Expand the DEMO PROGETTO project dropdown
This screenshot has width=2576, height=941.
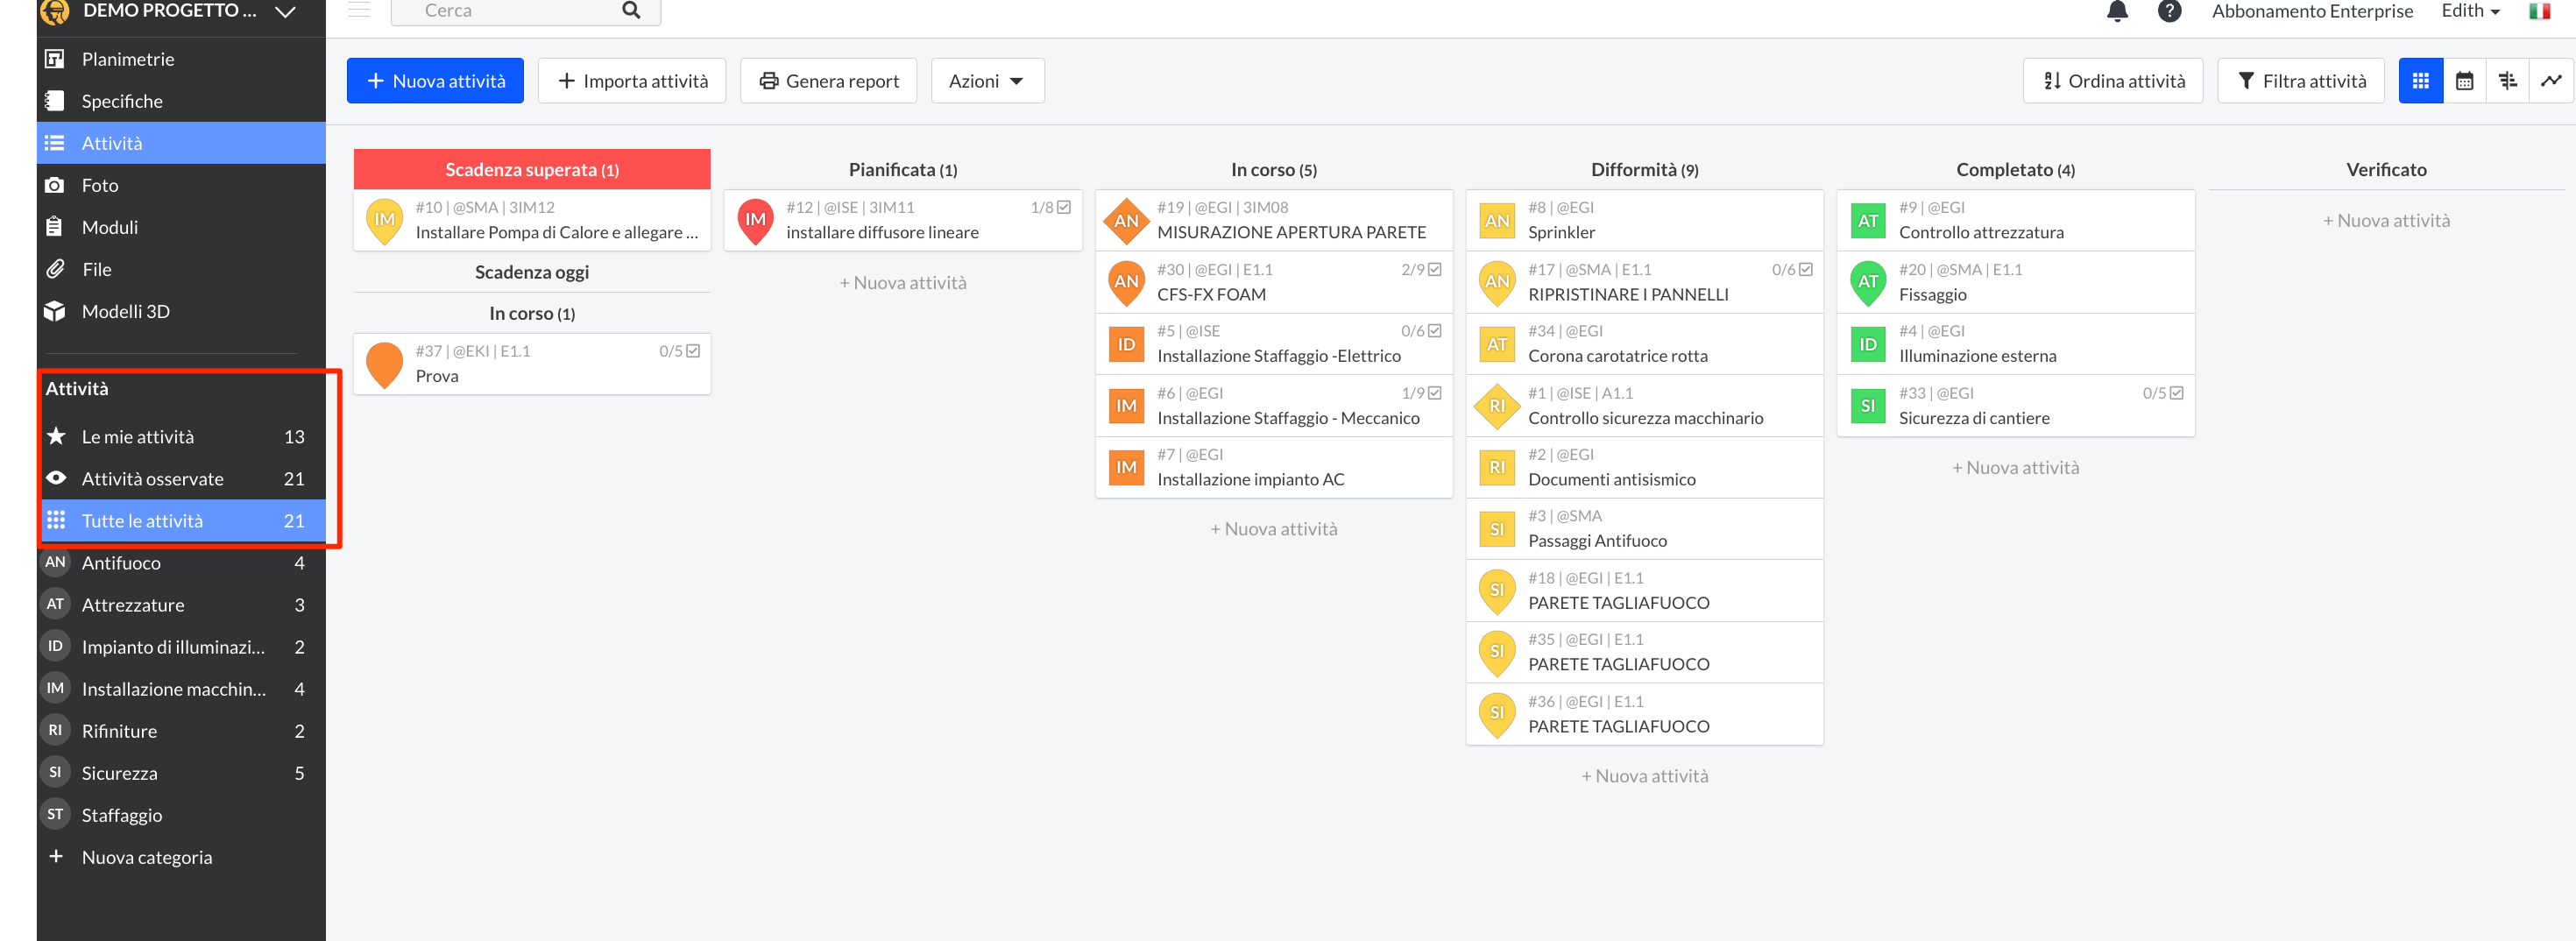[x=285, y=12]
